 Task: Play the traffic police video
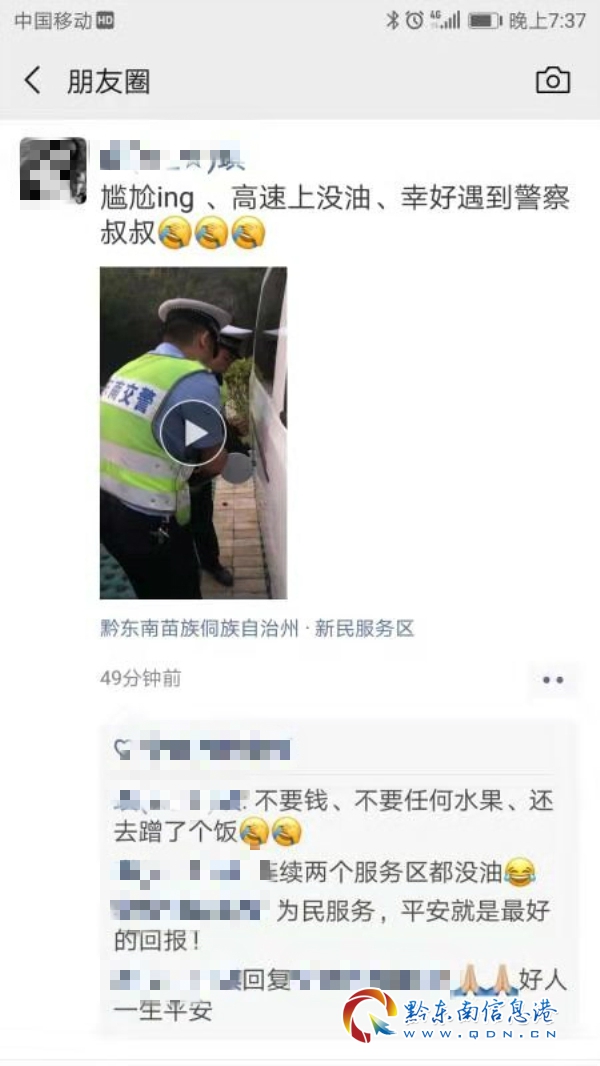tap(193, 432)
